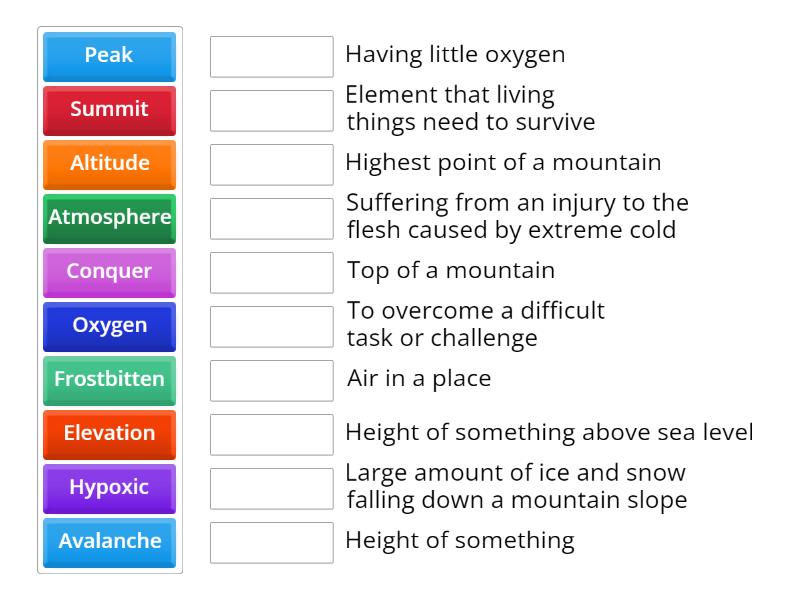This screenshot has height=600, width=800.
Task: Select the purple Hypoxic tile
Action: click(x=109, y=489)
